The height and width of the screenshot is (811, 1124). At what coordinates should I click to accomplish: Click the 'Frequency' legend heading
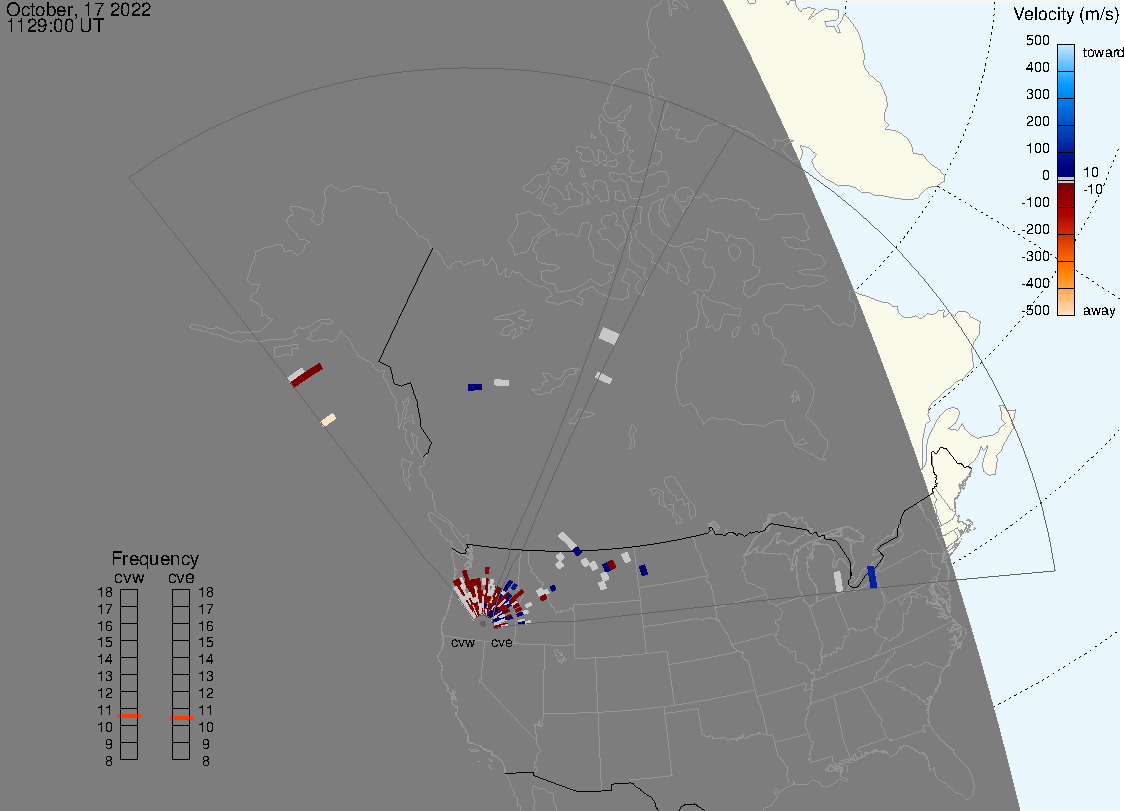coord(155,559)
